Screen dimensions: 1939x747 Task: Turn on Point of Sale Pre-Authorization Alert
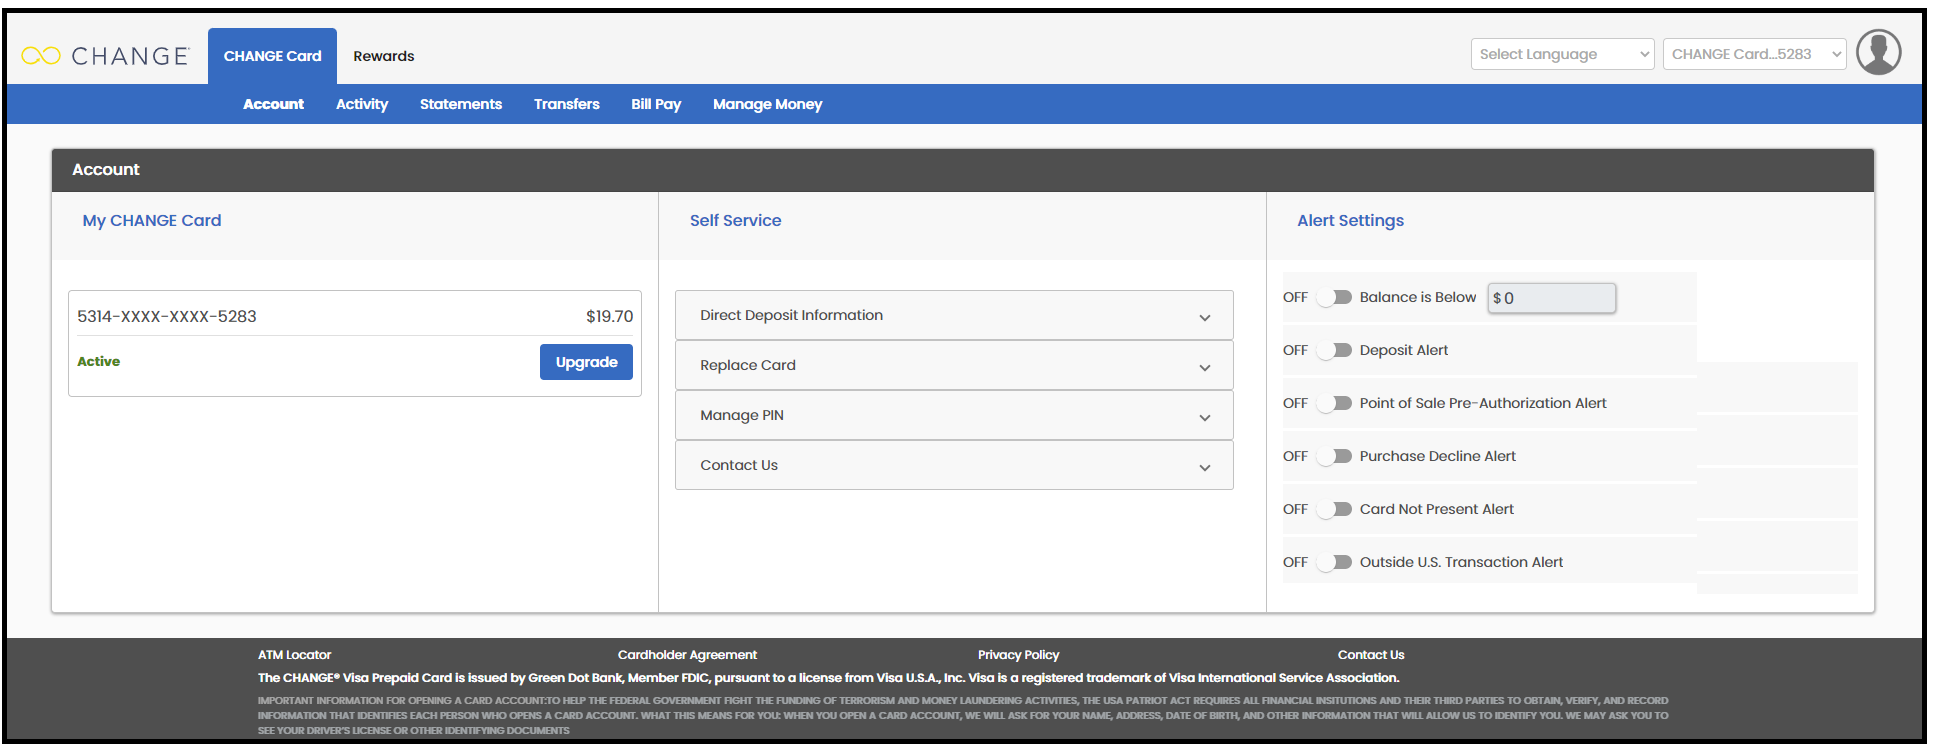click(x=1334, y=403)
